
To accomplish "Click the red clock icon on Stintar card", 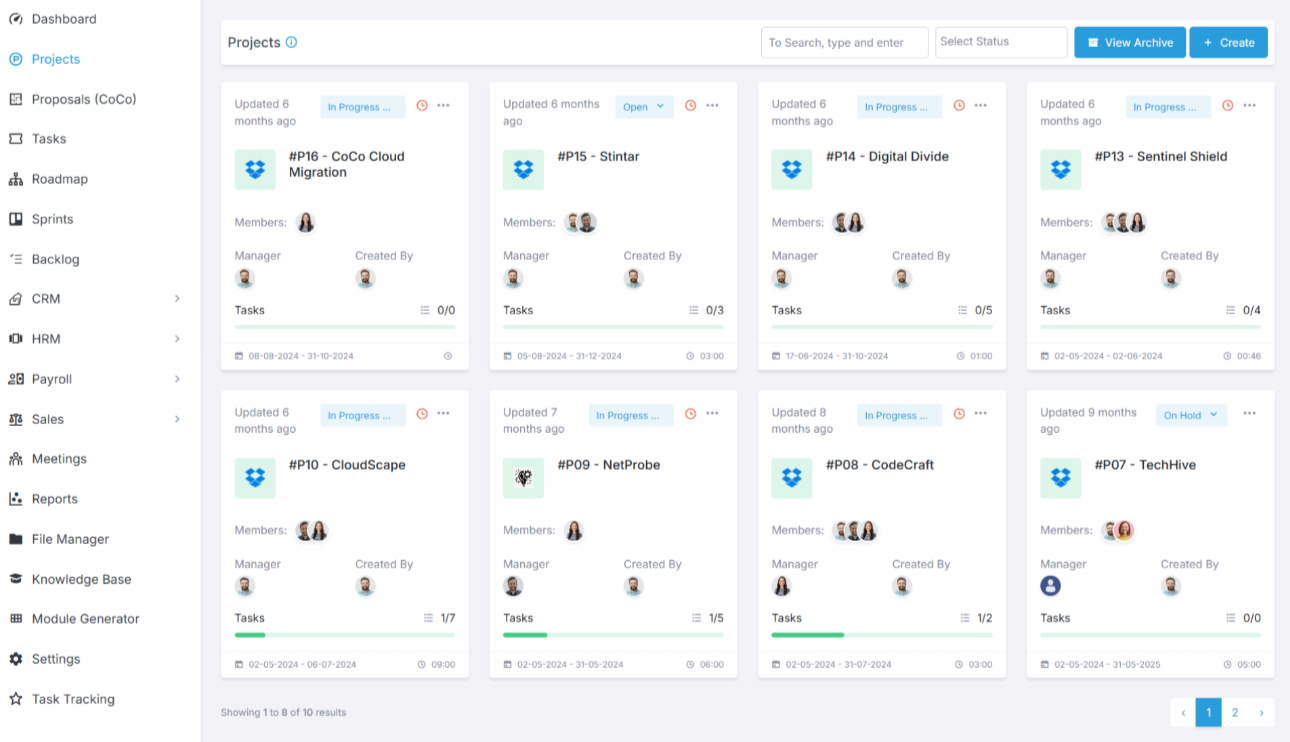I will (x=690, y=106).
